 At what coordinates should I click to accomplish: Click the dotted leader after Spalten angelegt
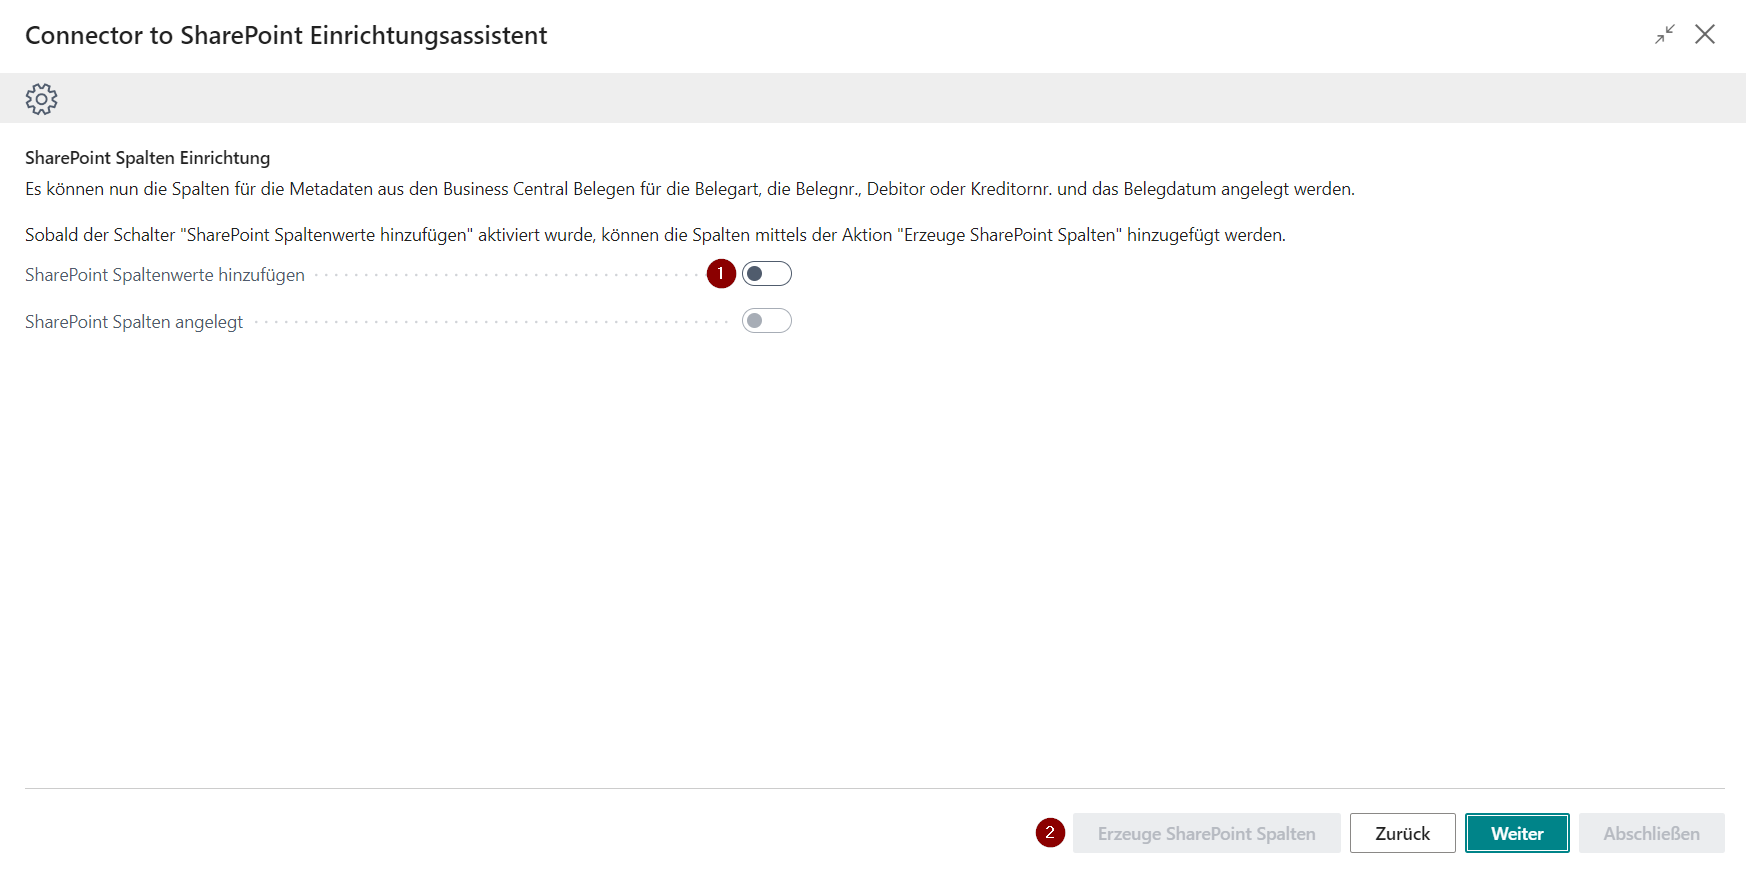click(490, 322)
